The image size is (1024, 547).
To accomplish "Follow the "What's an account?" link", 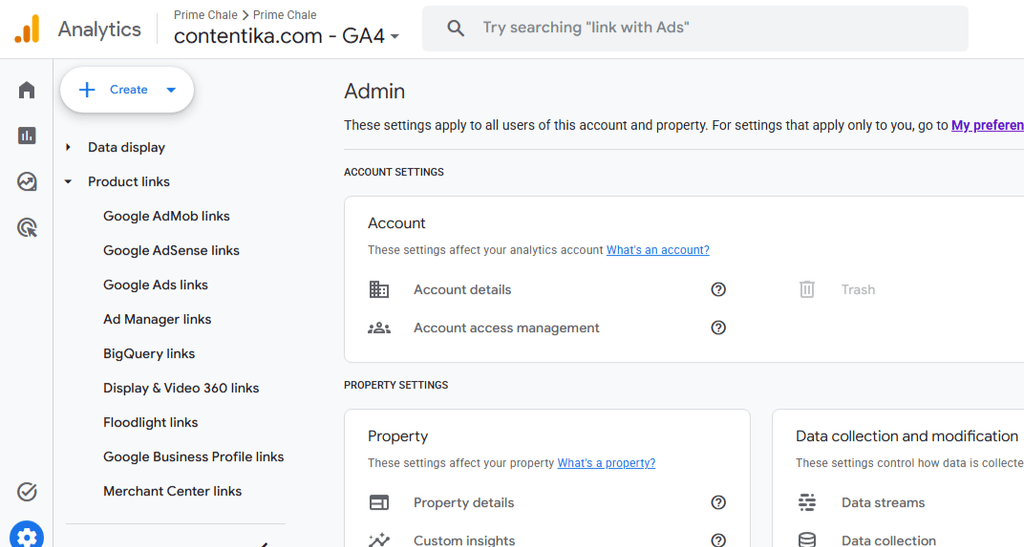I will pyautogui.click(x=658, y=250).
